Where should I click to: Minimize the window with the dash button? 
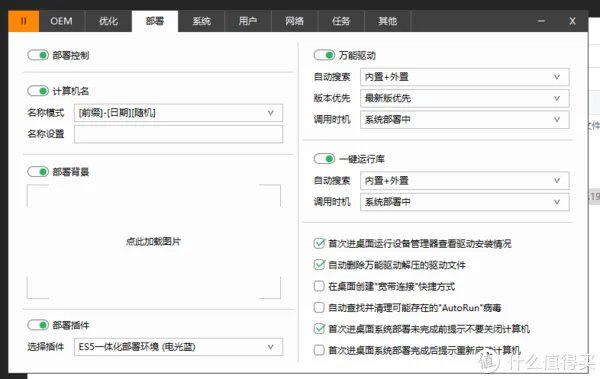point(541,21)
